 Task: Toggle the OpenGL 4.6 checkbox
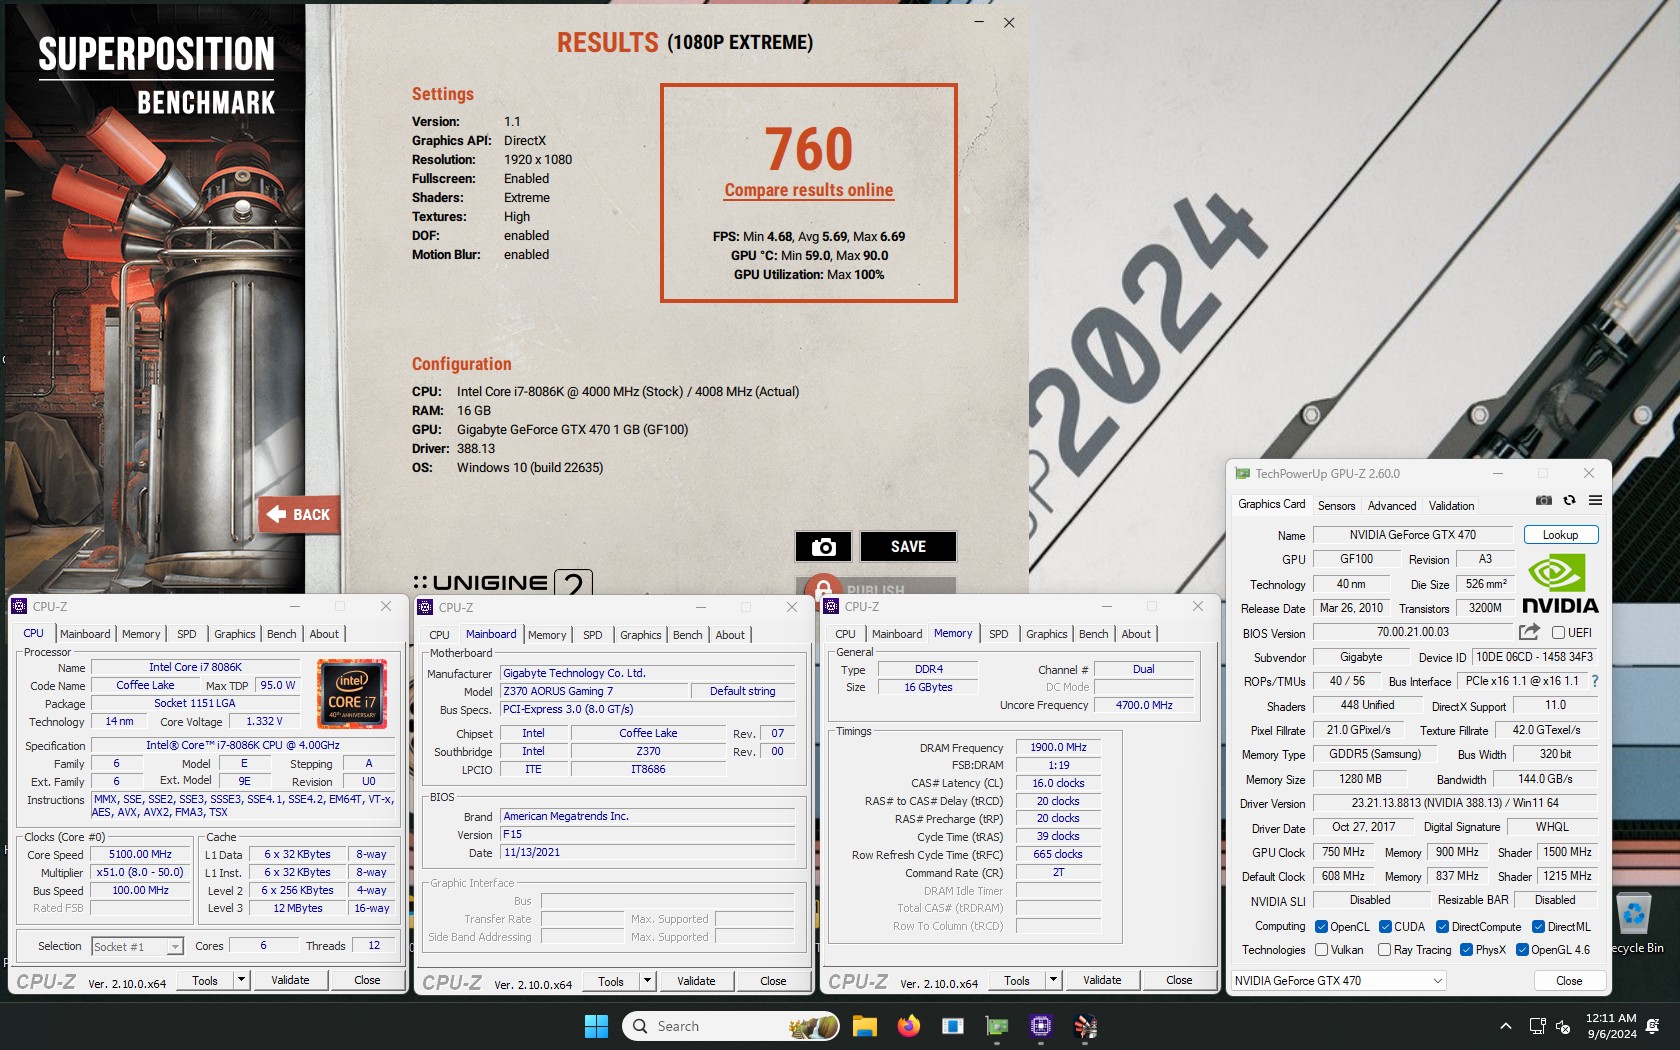[x=1522, y=949]
